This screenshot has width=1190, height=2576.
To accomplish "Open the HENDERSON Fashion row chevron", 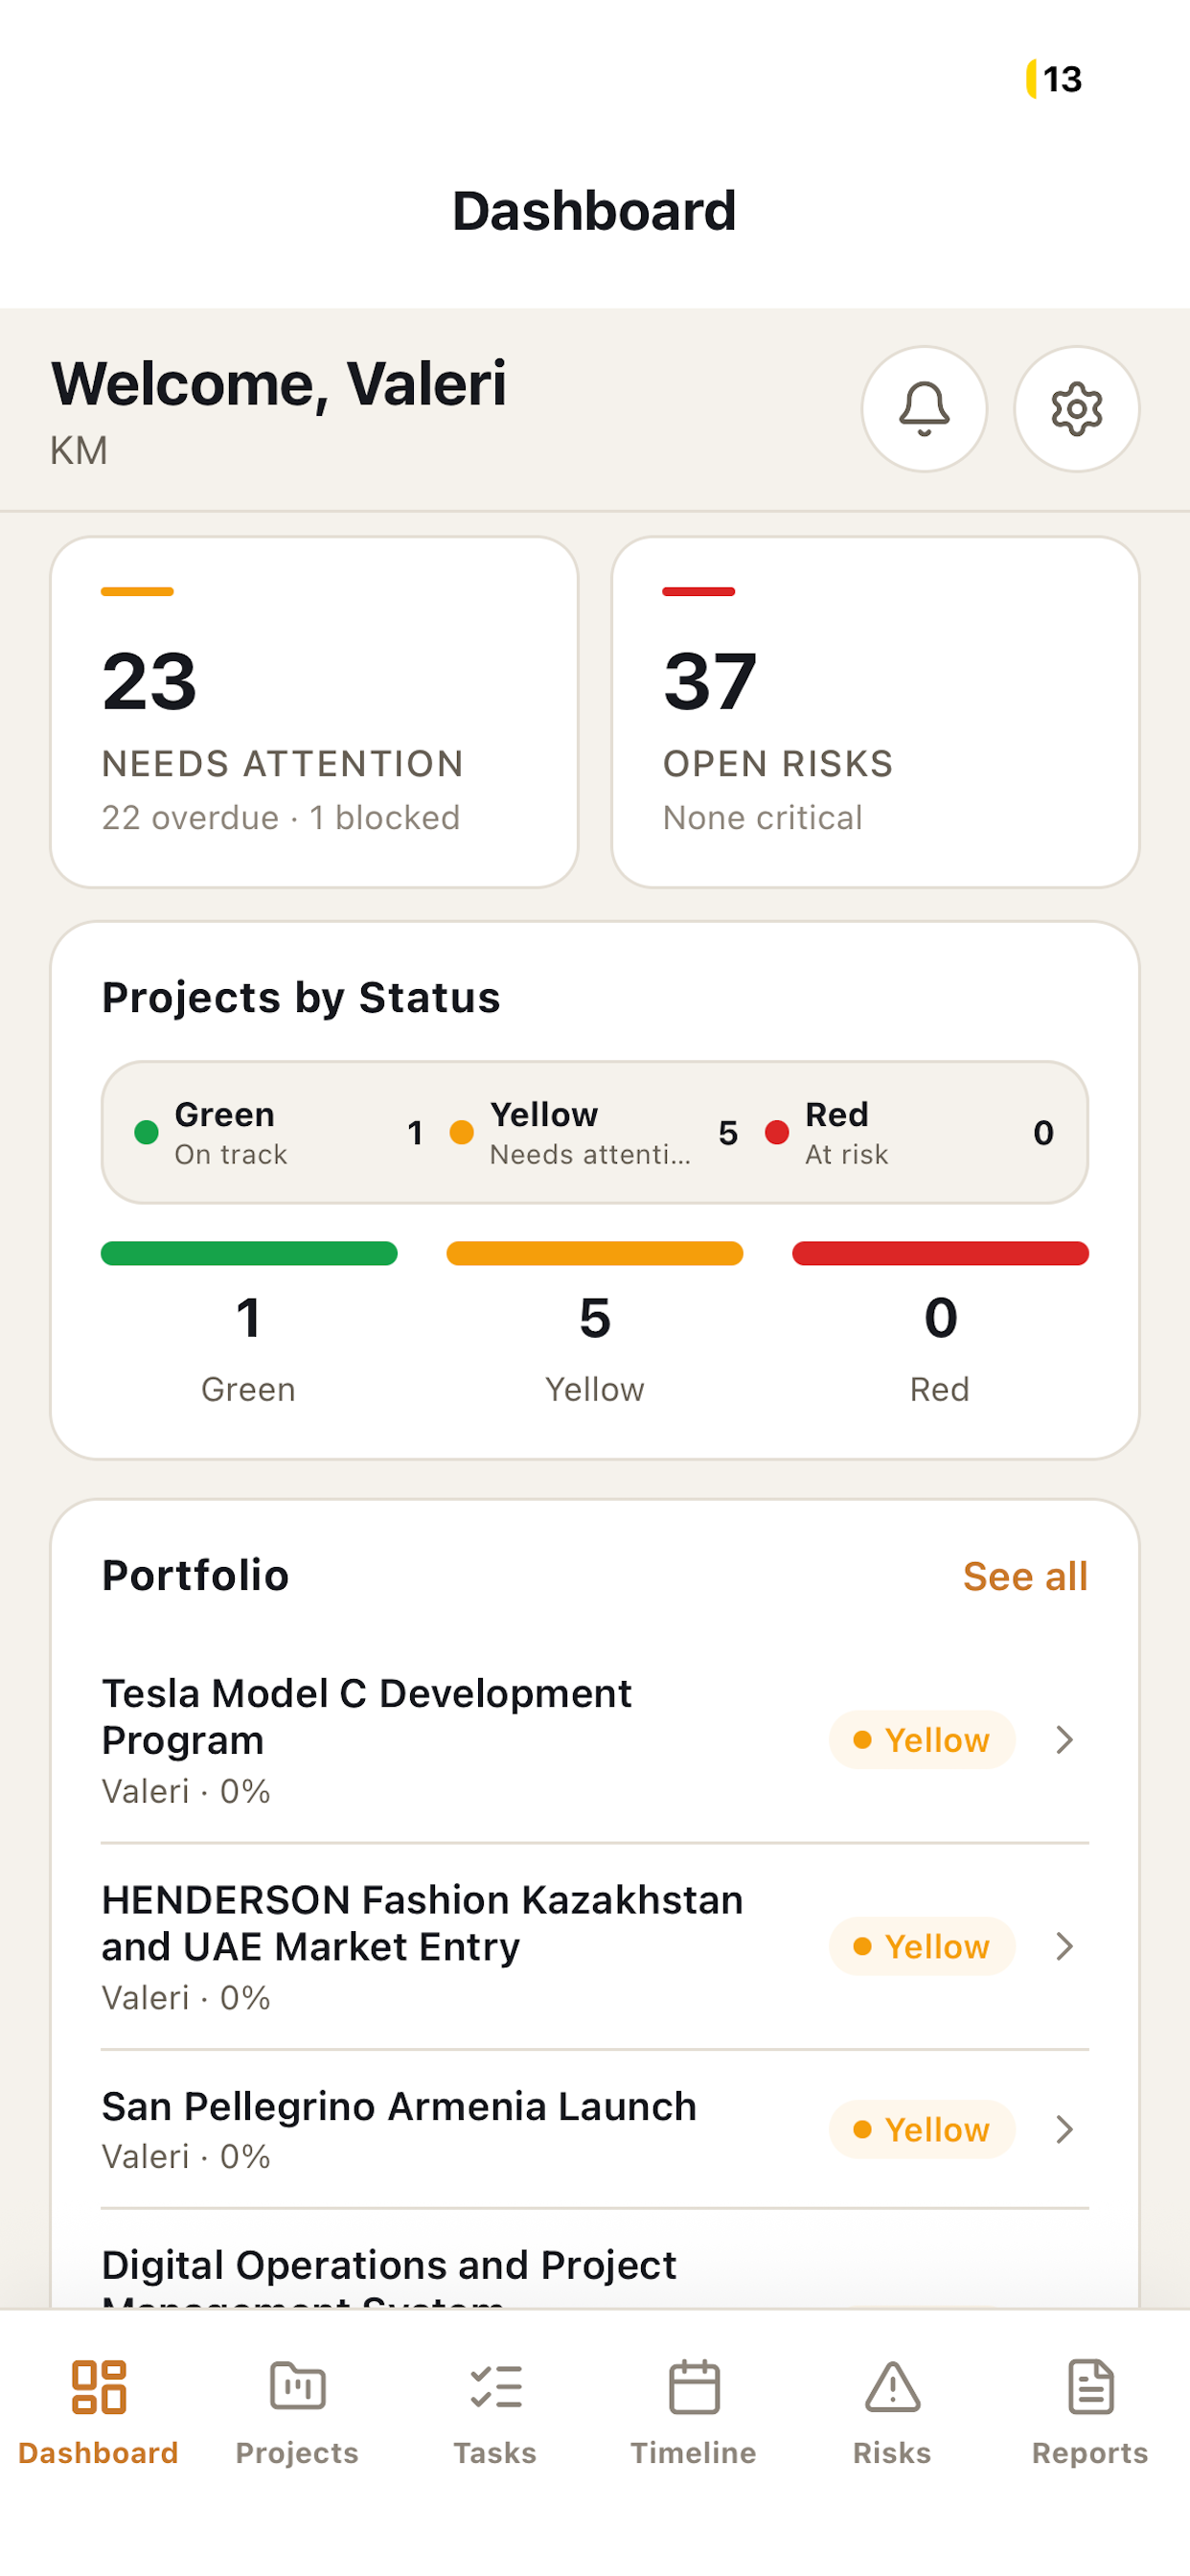I will pyautogui.click(x=1064, y=1946).
